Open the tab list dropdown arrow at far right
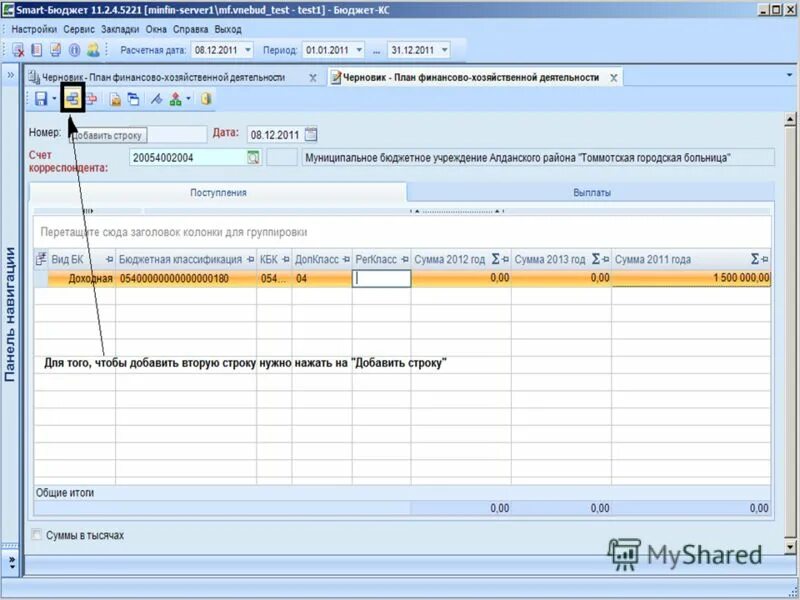The image size is (800, 600). click(789, 75)
